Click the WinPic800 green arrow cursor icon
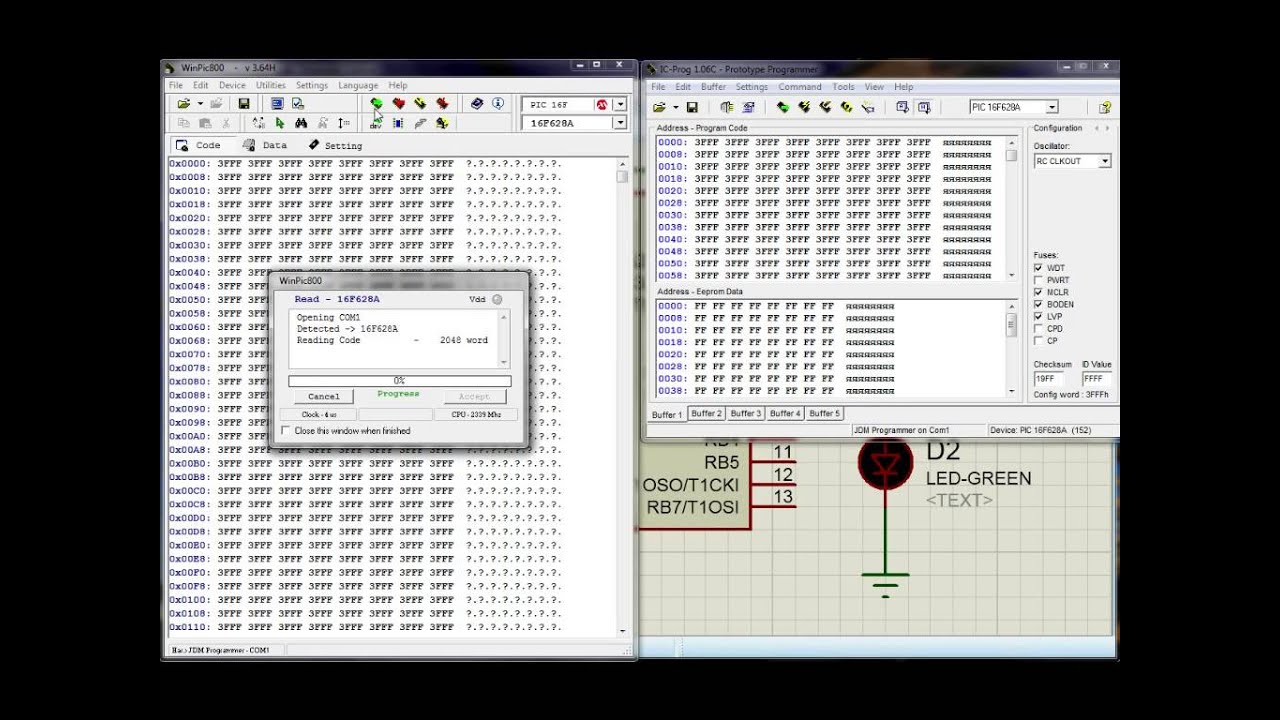Screen dimensions: 1280x720 280,123
